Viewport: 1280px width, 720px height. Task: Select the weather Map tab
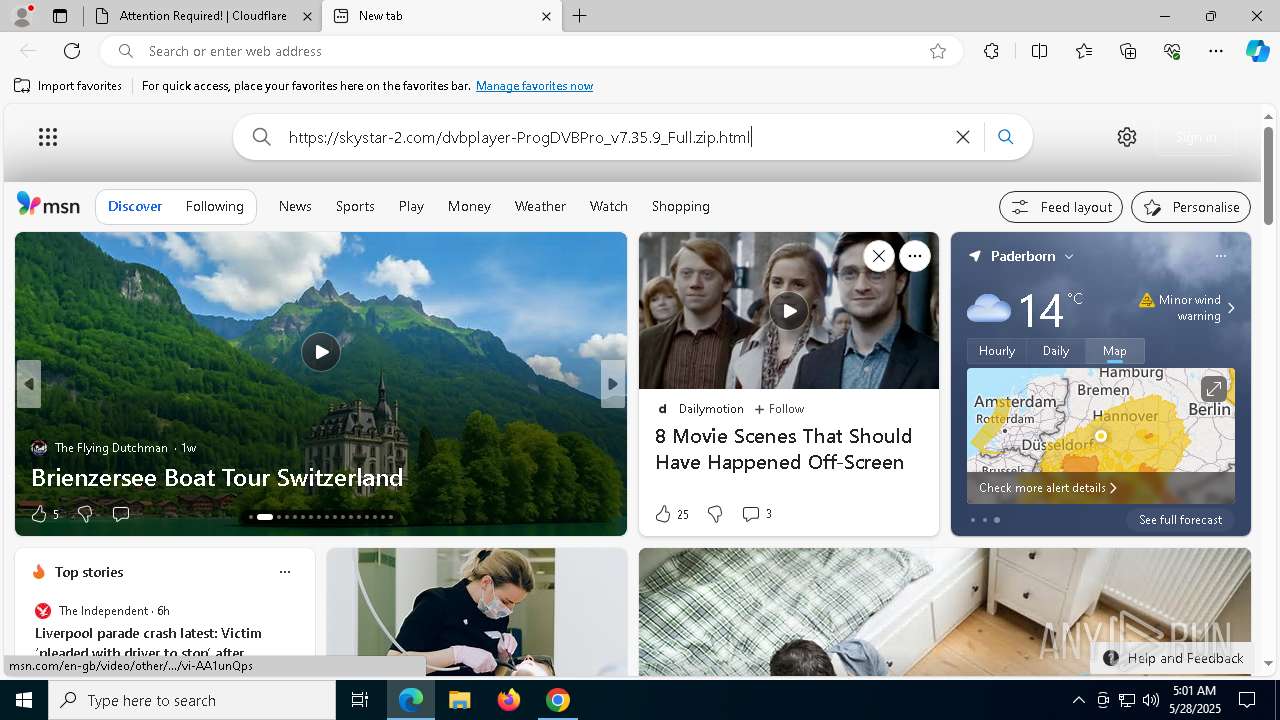[1115, 351]
